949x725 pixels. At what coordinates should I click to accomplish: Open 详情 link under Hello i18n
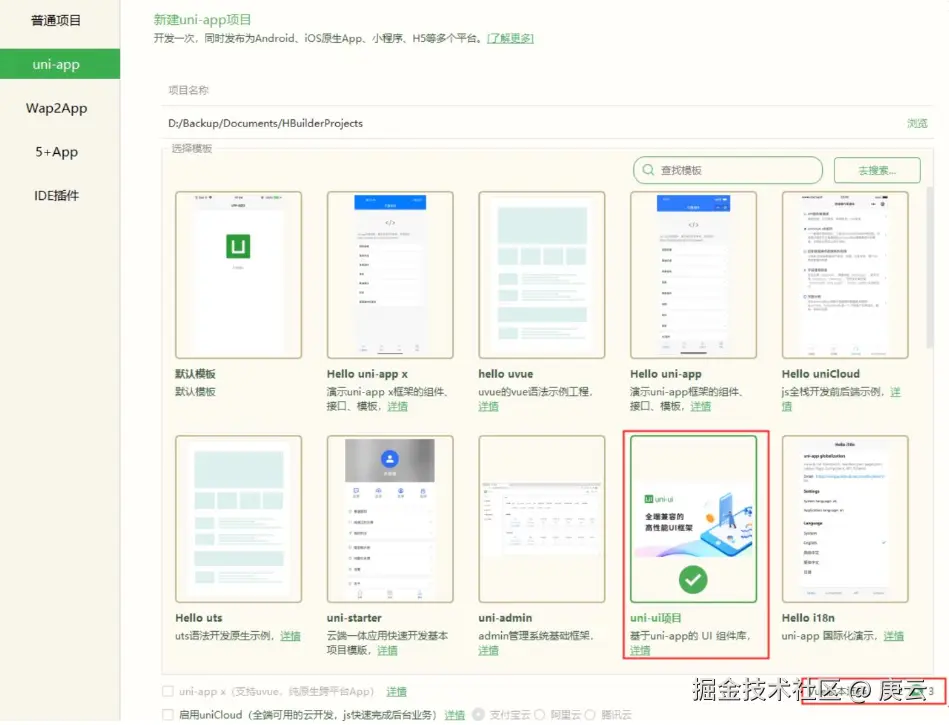(x=893, y=635)
